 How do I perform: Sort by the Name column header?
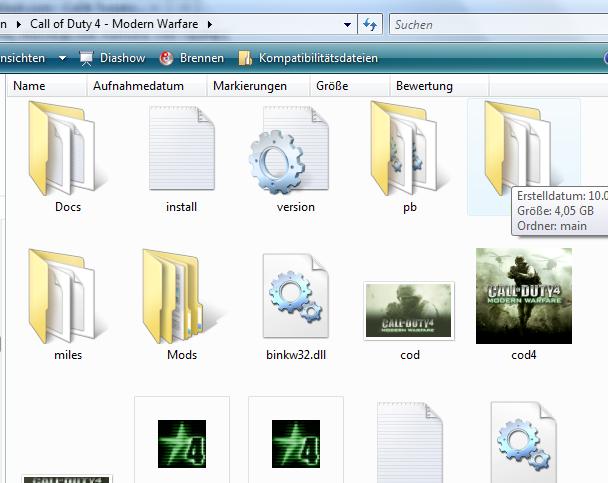coord(47,86)
